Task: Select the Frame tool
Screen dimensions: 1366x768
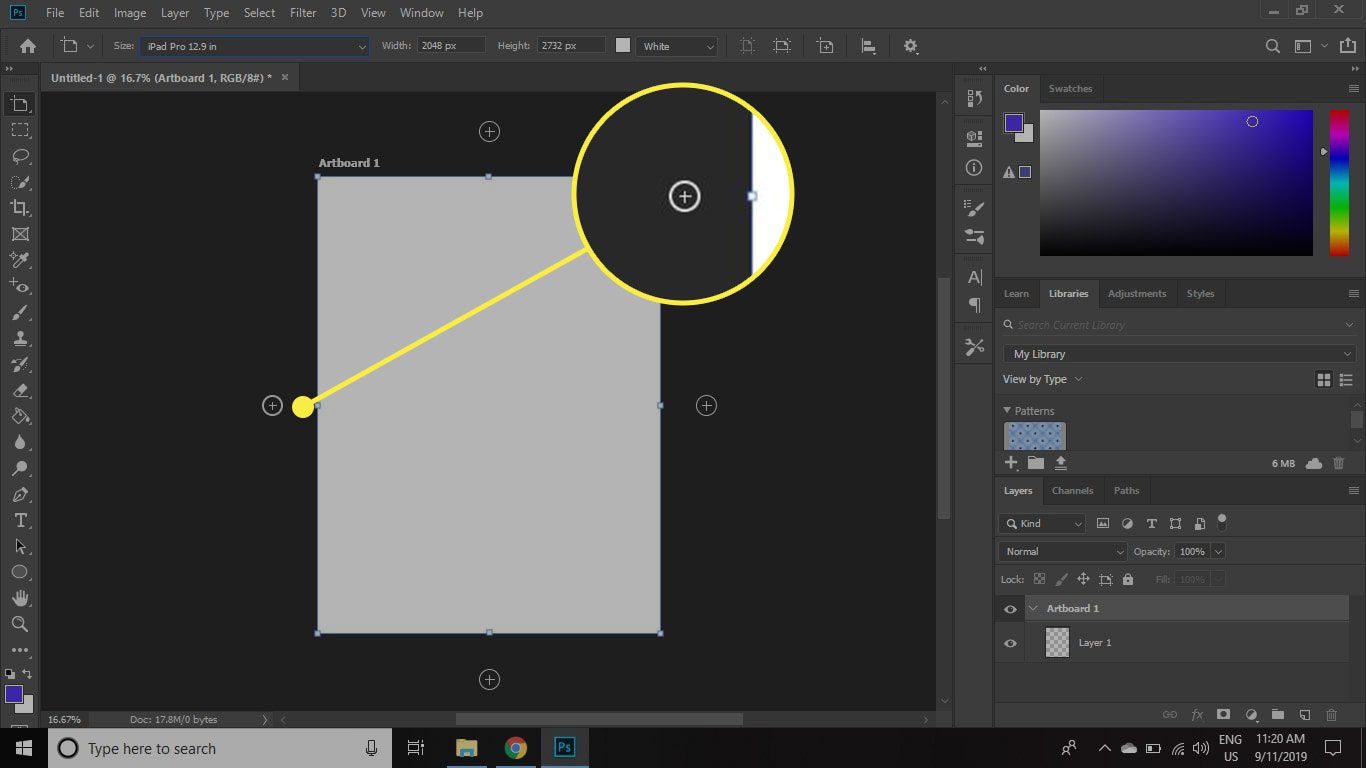Action: click(19, 234)
